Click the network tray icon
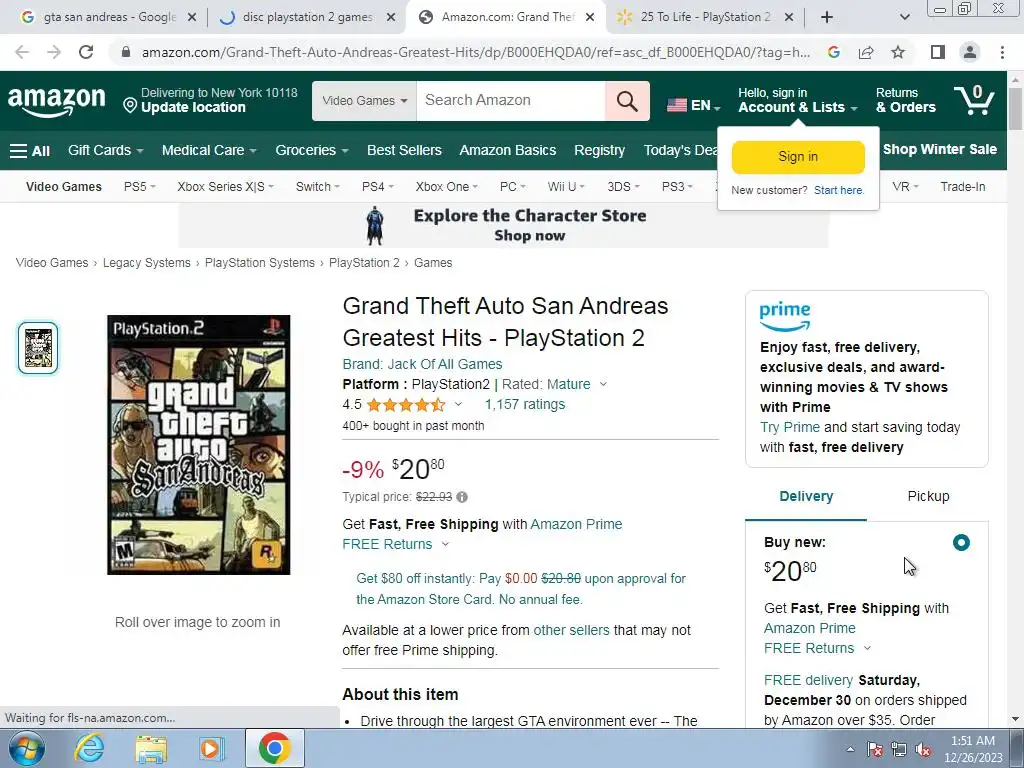Image resolution: width=1024 pixels, height=768 pixels. pyautogui.click(x=899, y=750)
